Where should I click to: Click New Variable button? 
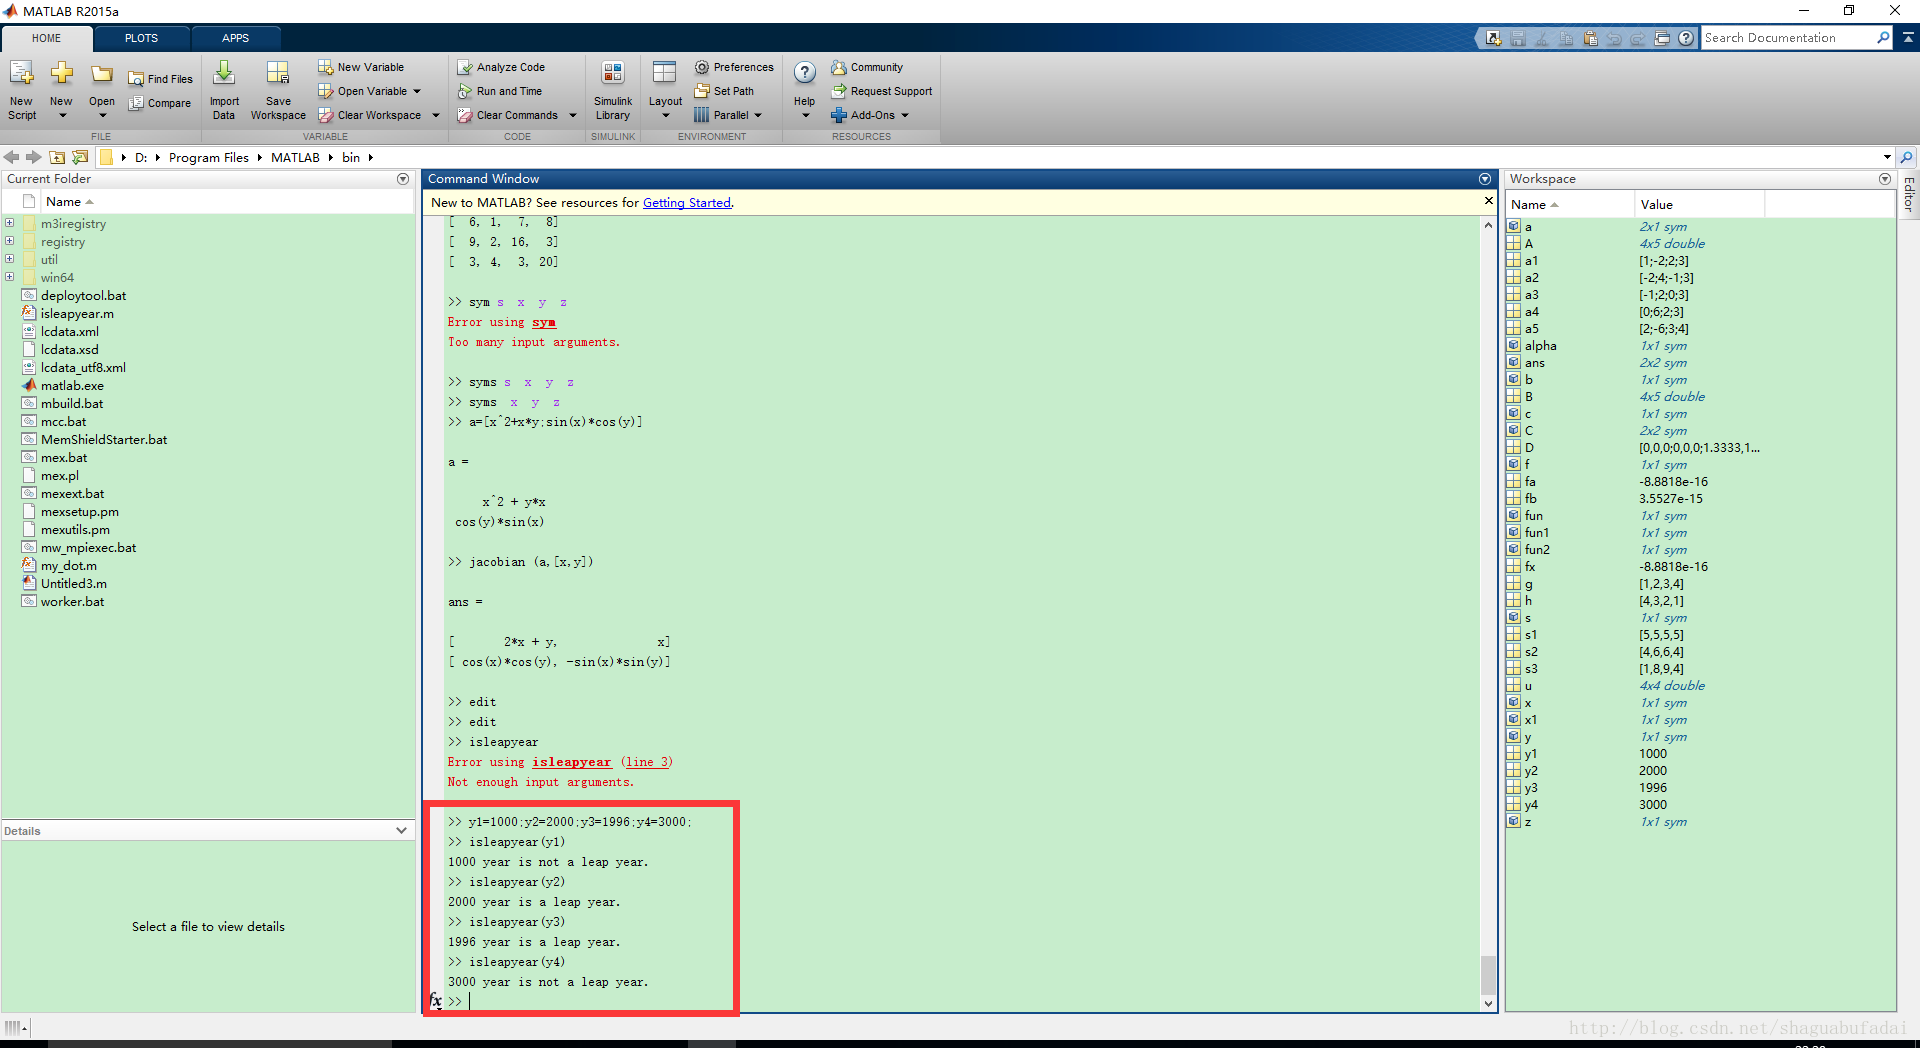(x=361, y=67)
